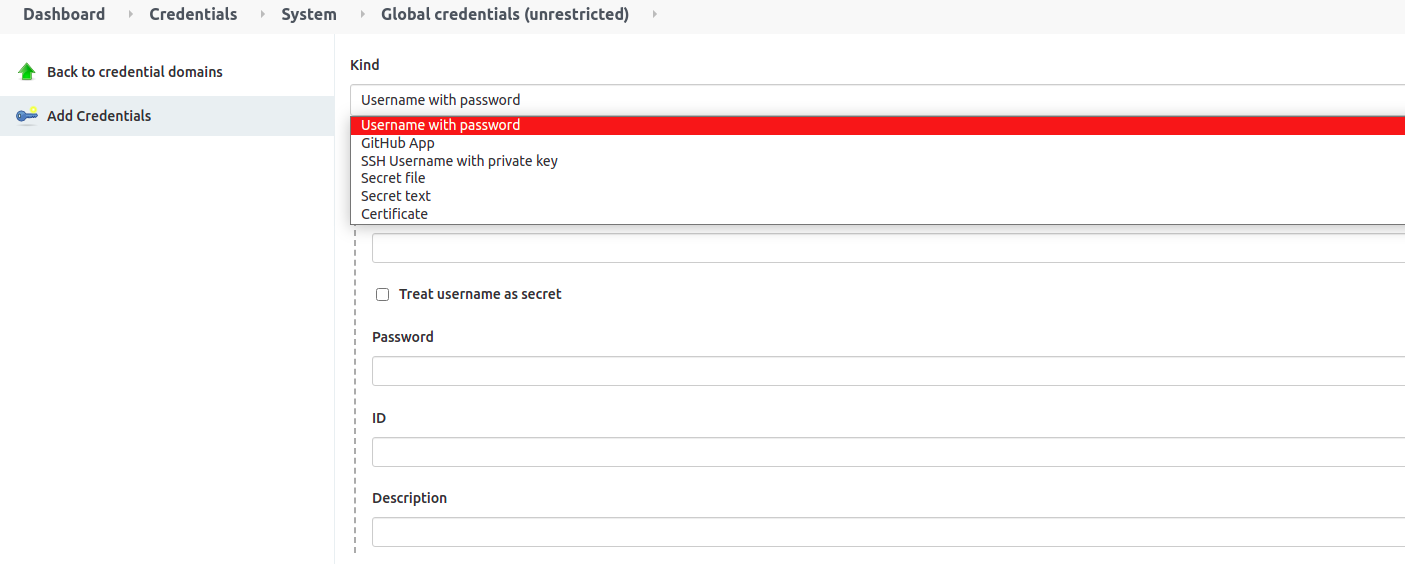This screenshot has width=1405, height=564.
Task: Pick SSH Username with private key option
Action: [x=459, y=161]
